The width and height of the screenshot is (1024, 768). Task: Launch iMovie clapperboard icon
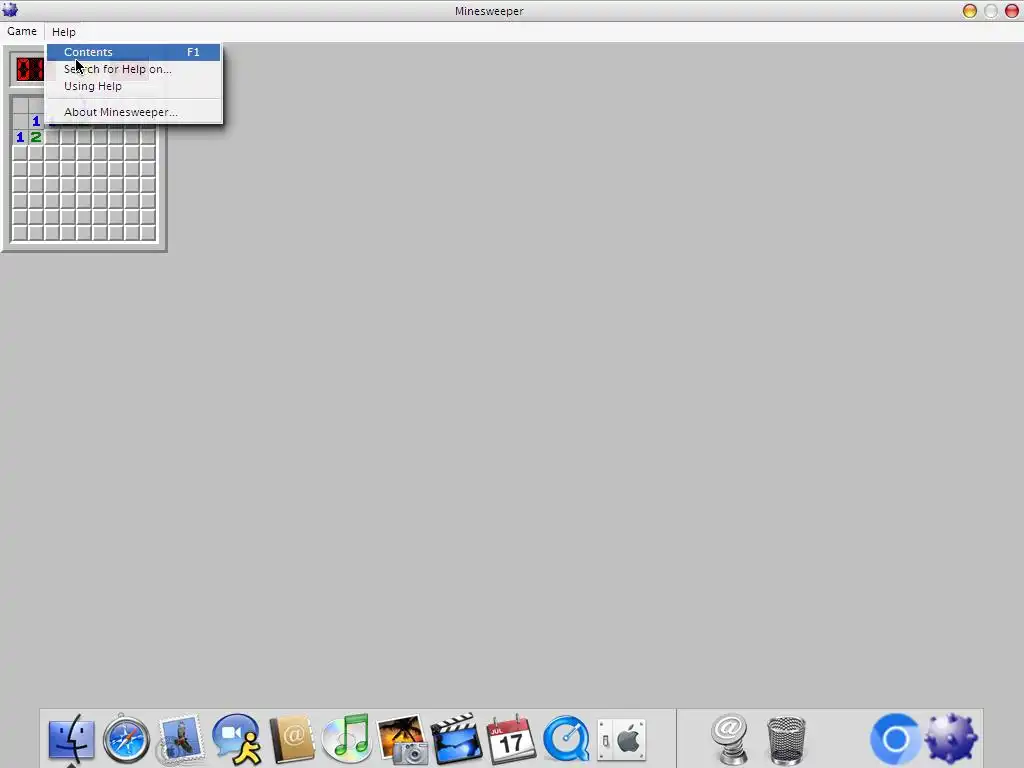456,739
